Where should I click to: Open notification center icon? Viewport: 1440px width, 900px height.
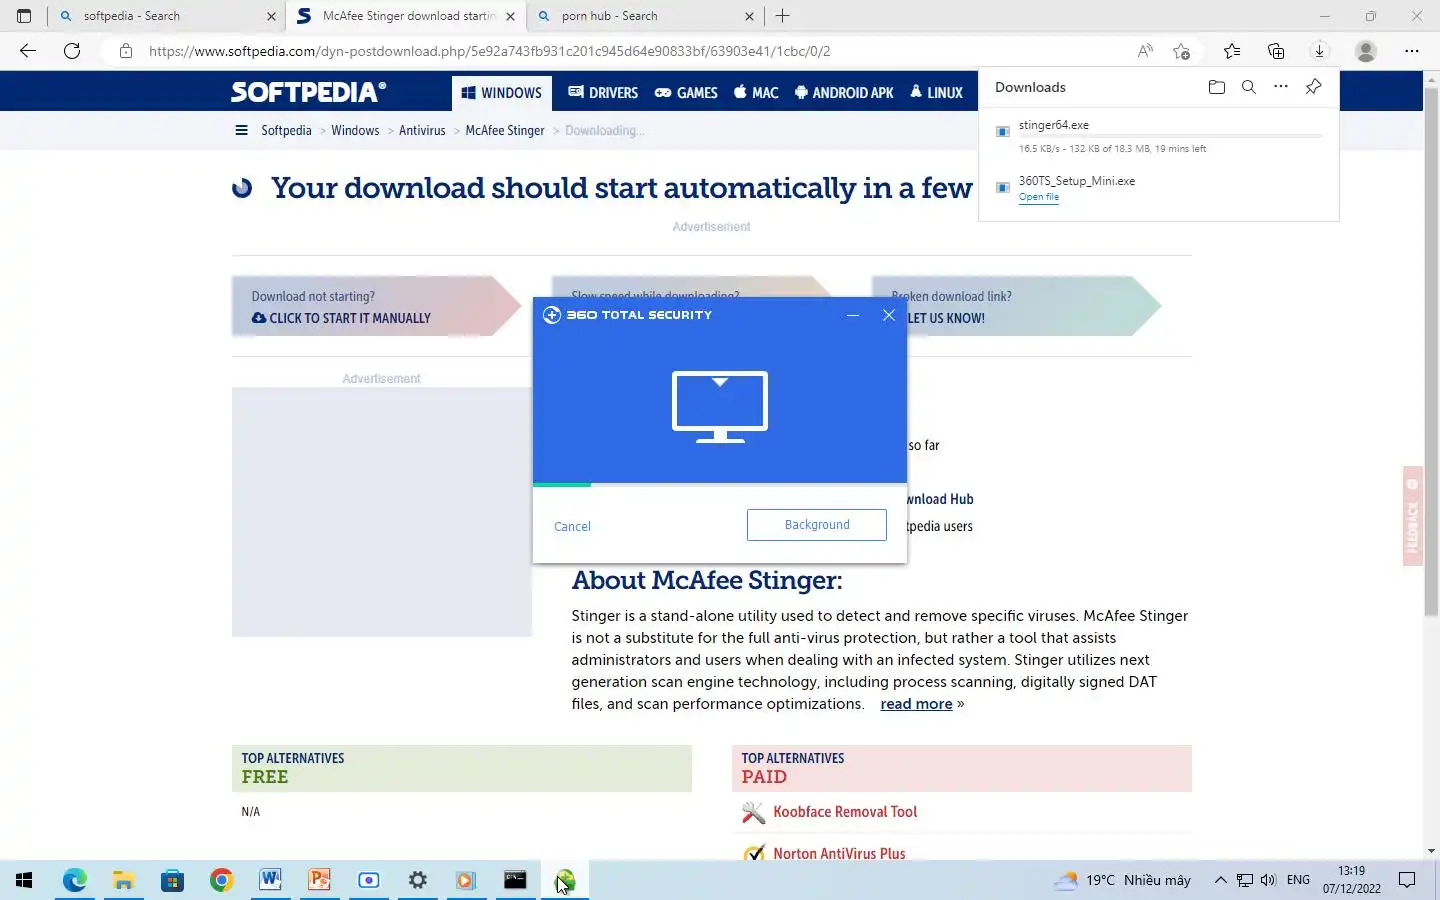coord(1407,880)
